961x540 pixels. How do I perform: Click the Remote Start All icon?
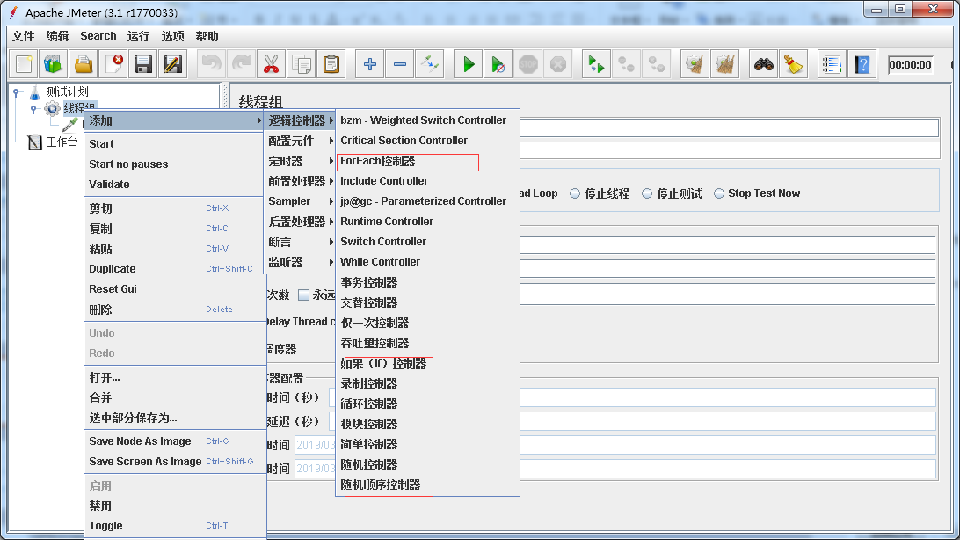tap(596, 64)
